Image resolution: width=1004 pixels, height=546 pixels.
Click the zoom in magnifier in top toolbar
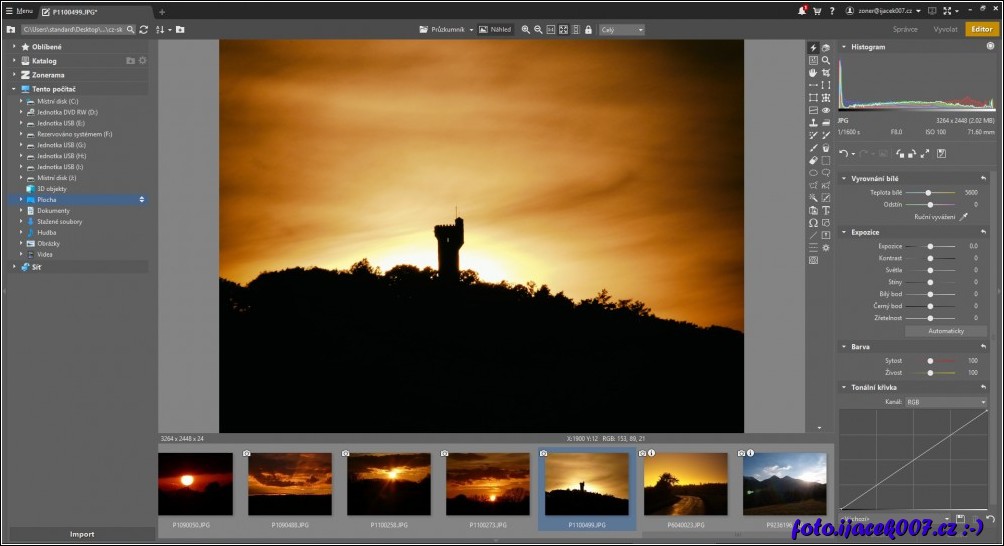pyautogui.click(x=525, y=29)
